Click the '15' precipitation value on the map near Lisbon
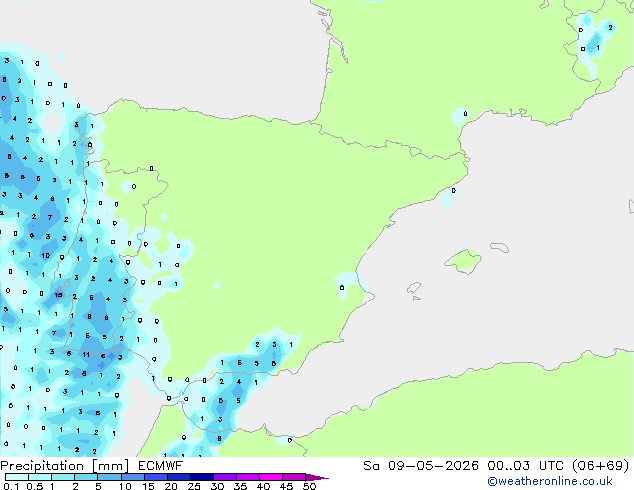 click(x=59, y=295)
